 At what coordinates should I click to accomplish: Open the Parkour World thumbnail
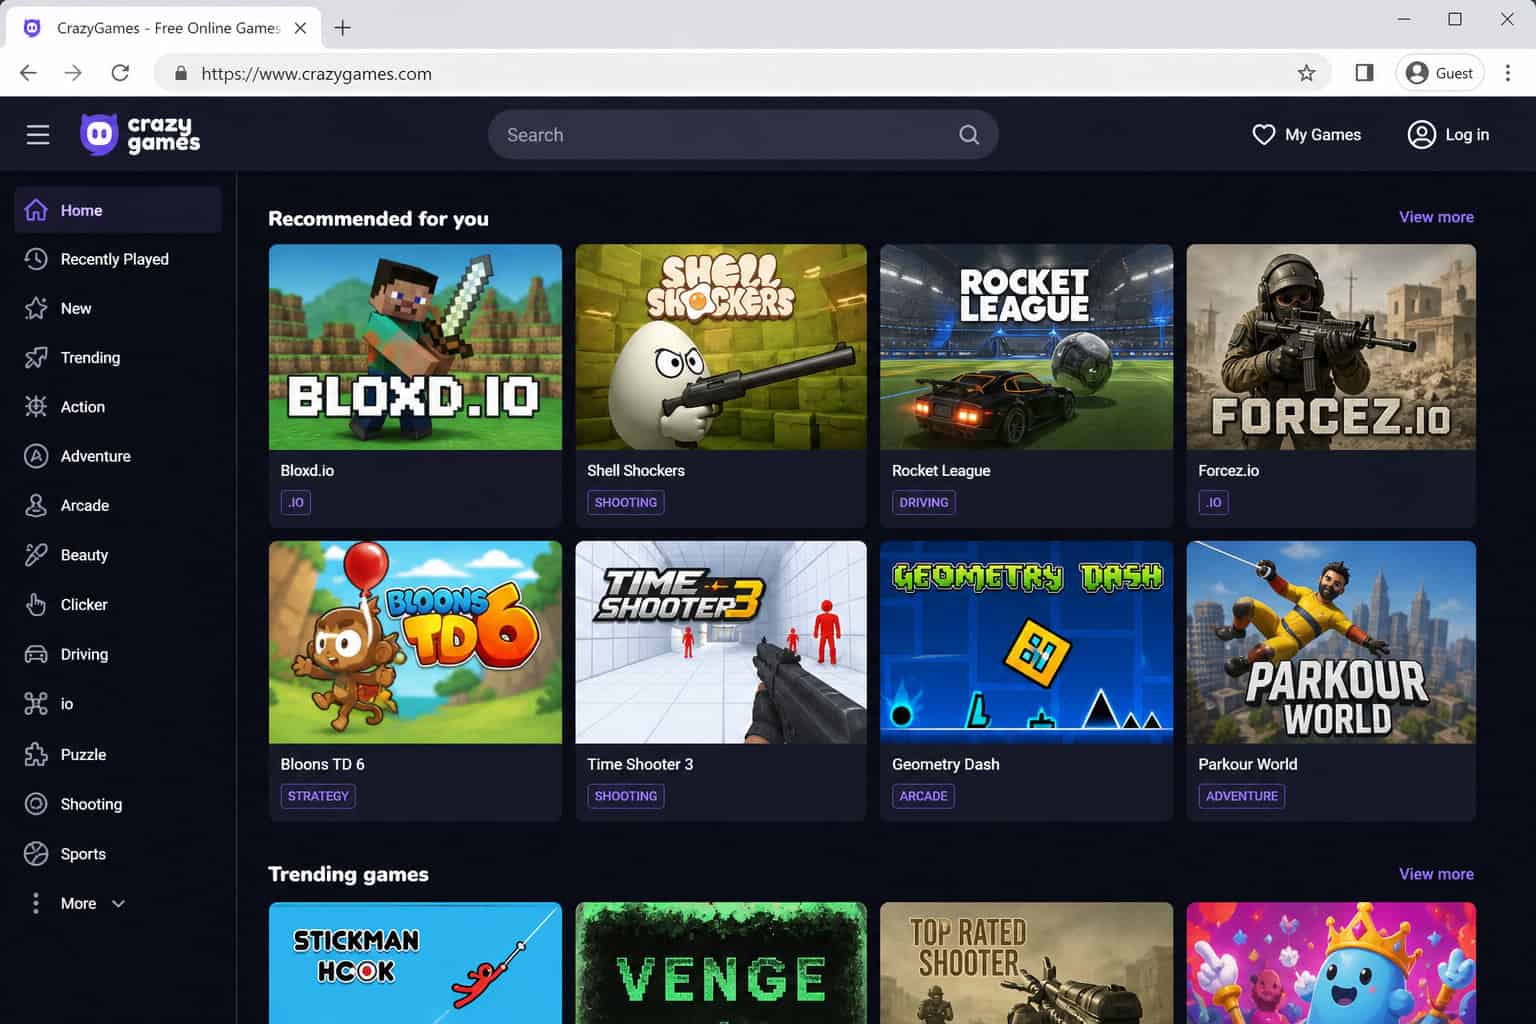tap(1331, 642)
